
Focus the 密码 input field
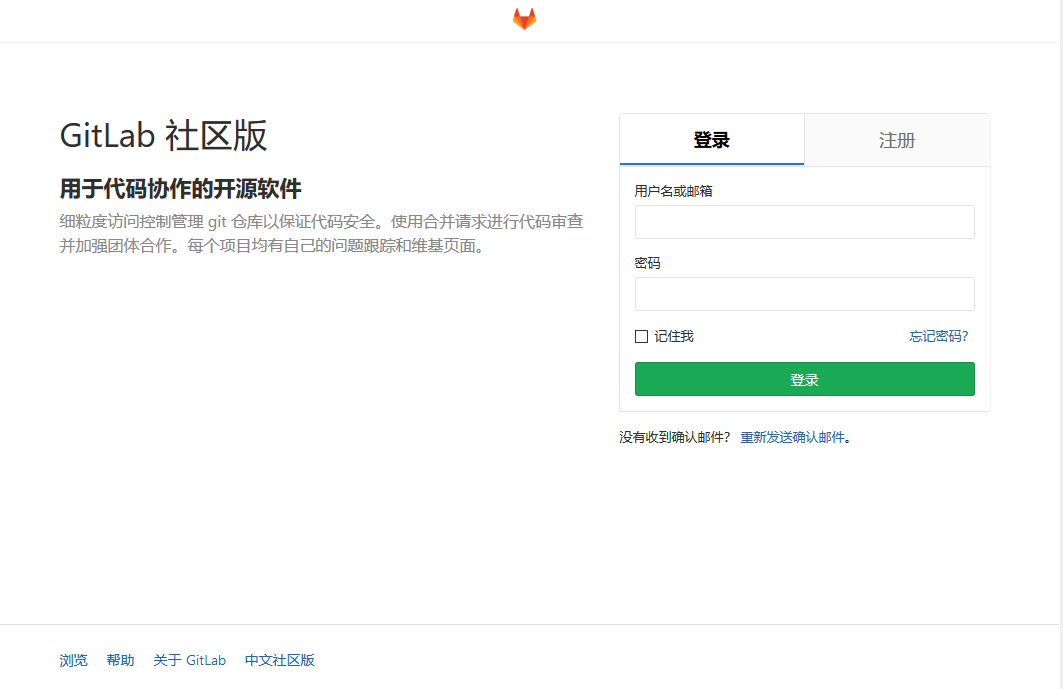(805, 294)
